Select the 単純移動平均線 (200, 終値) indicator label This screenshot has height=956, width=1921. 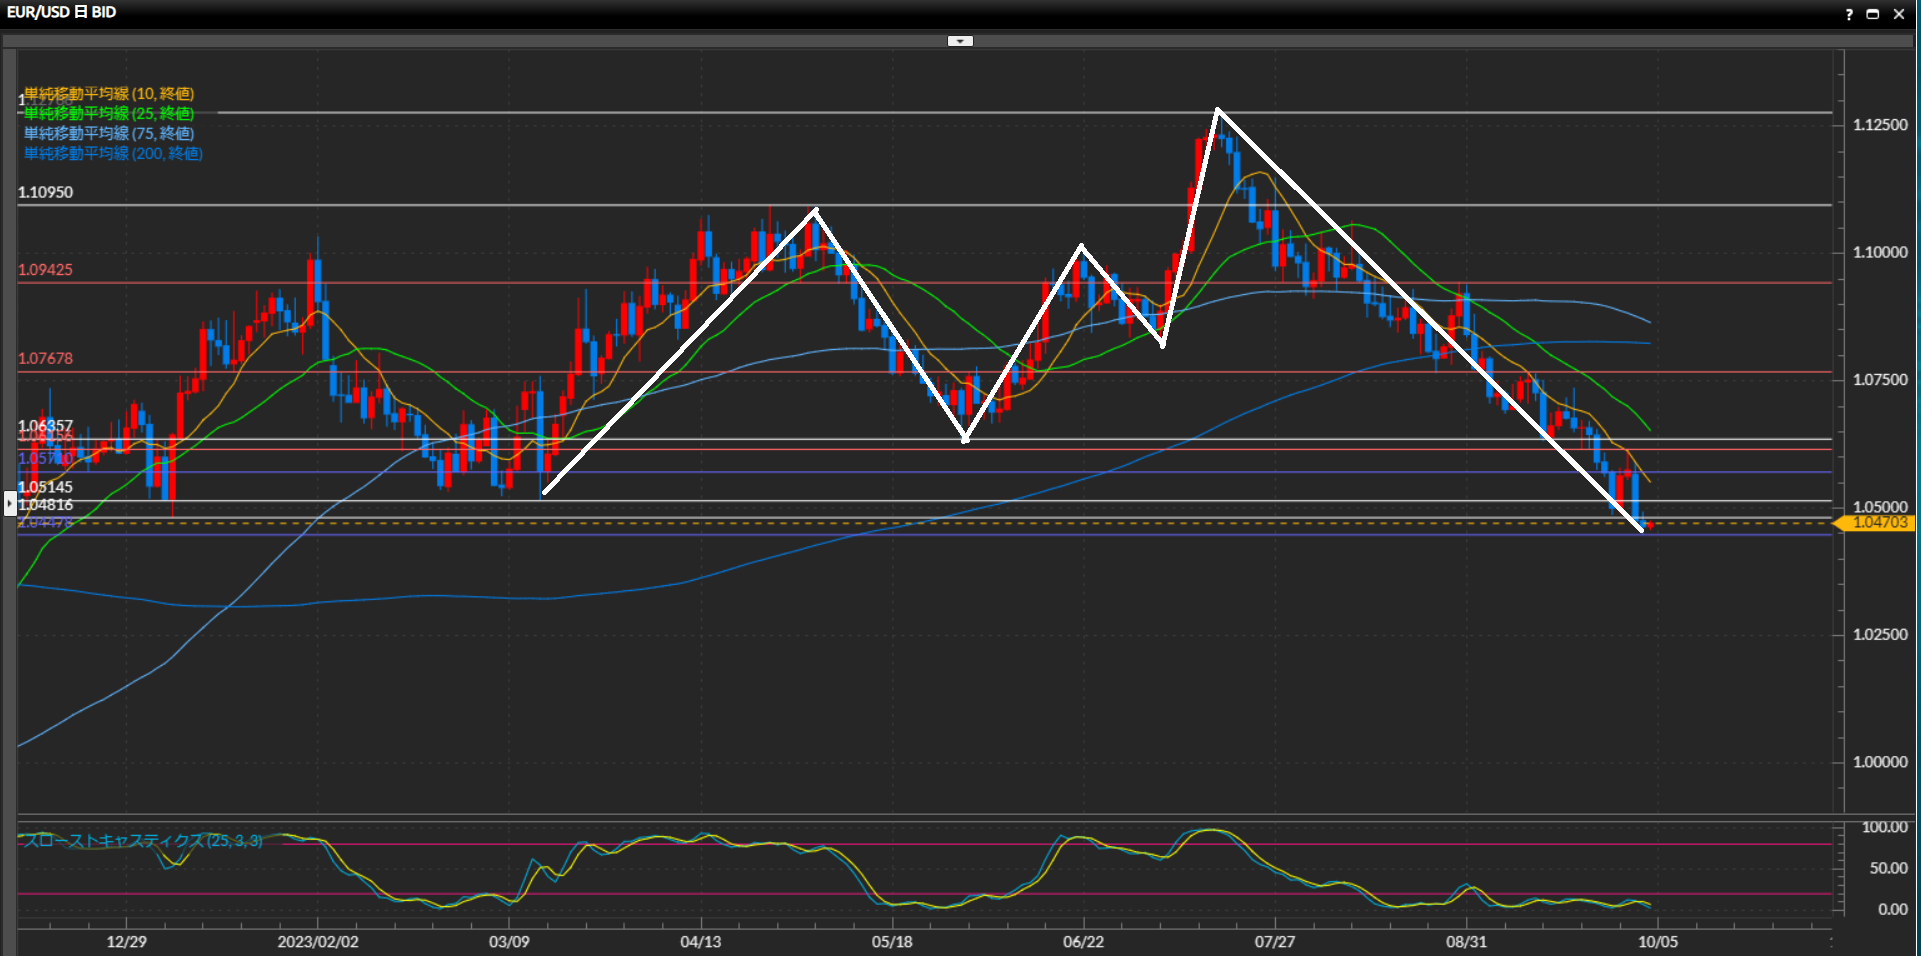click(113, 154)
